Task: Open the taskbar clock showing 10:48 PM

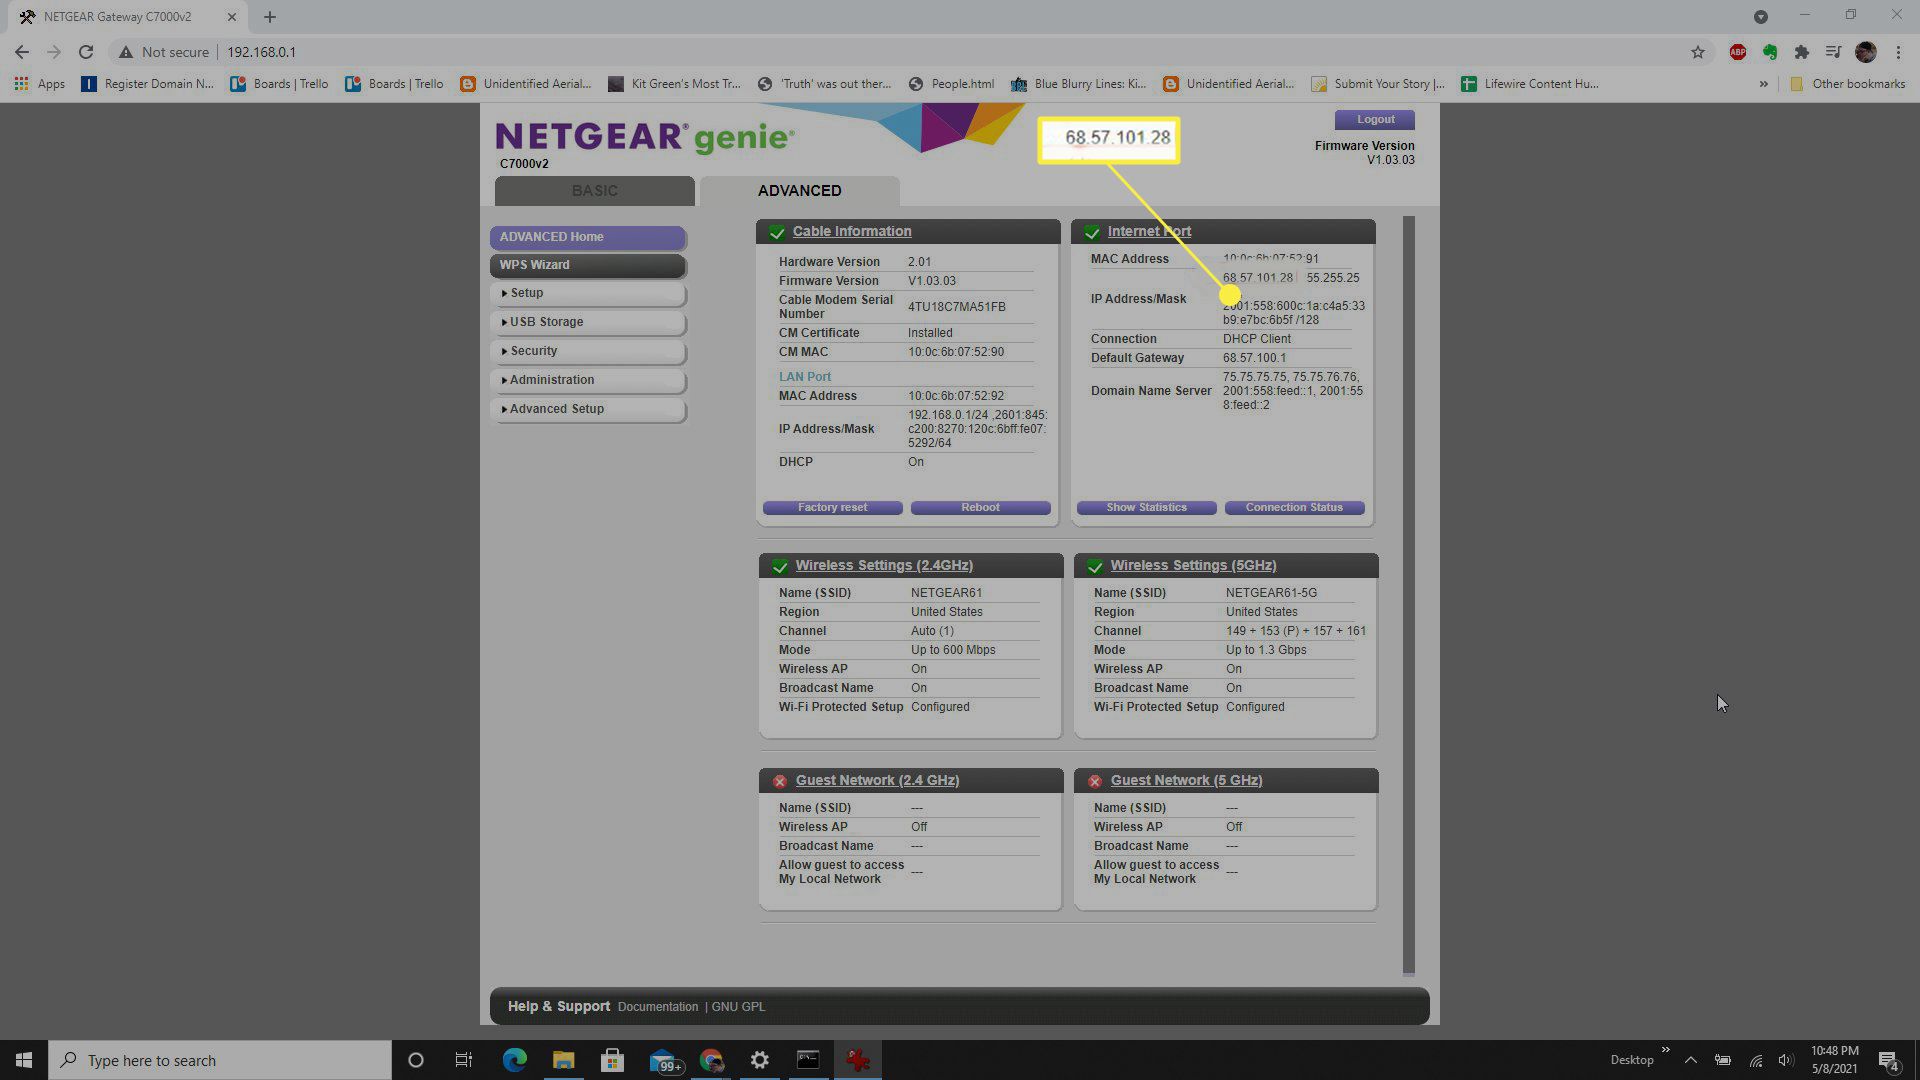Action: (x=1834, y=1060)
